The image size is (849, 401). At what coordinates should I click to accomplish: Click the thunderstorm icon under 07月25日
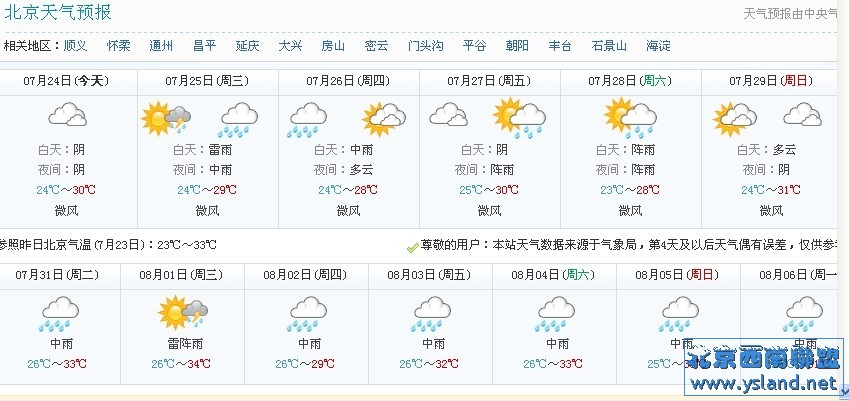[x=166, y=119]
